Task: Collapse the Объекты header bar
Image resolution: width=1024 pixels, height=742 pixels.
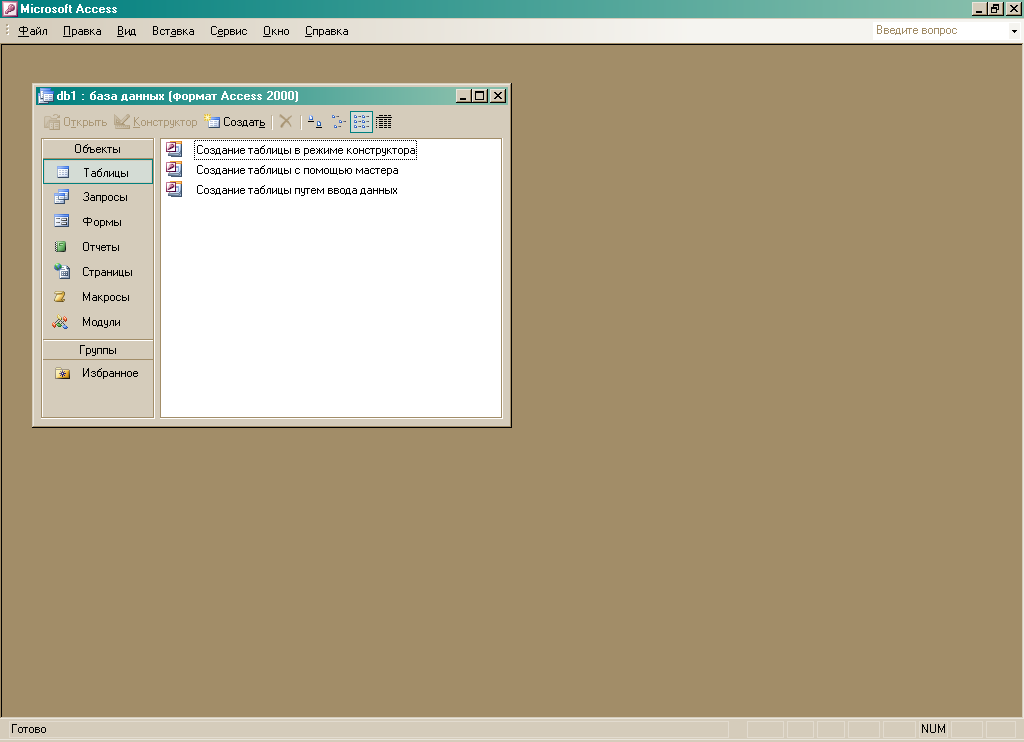Action: 98,149
